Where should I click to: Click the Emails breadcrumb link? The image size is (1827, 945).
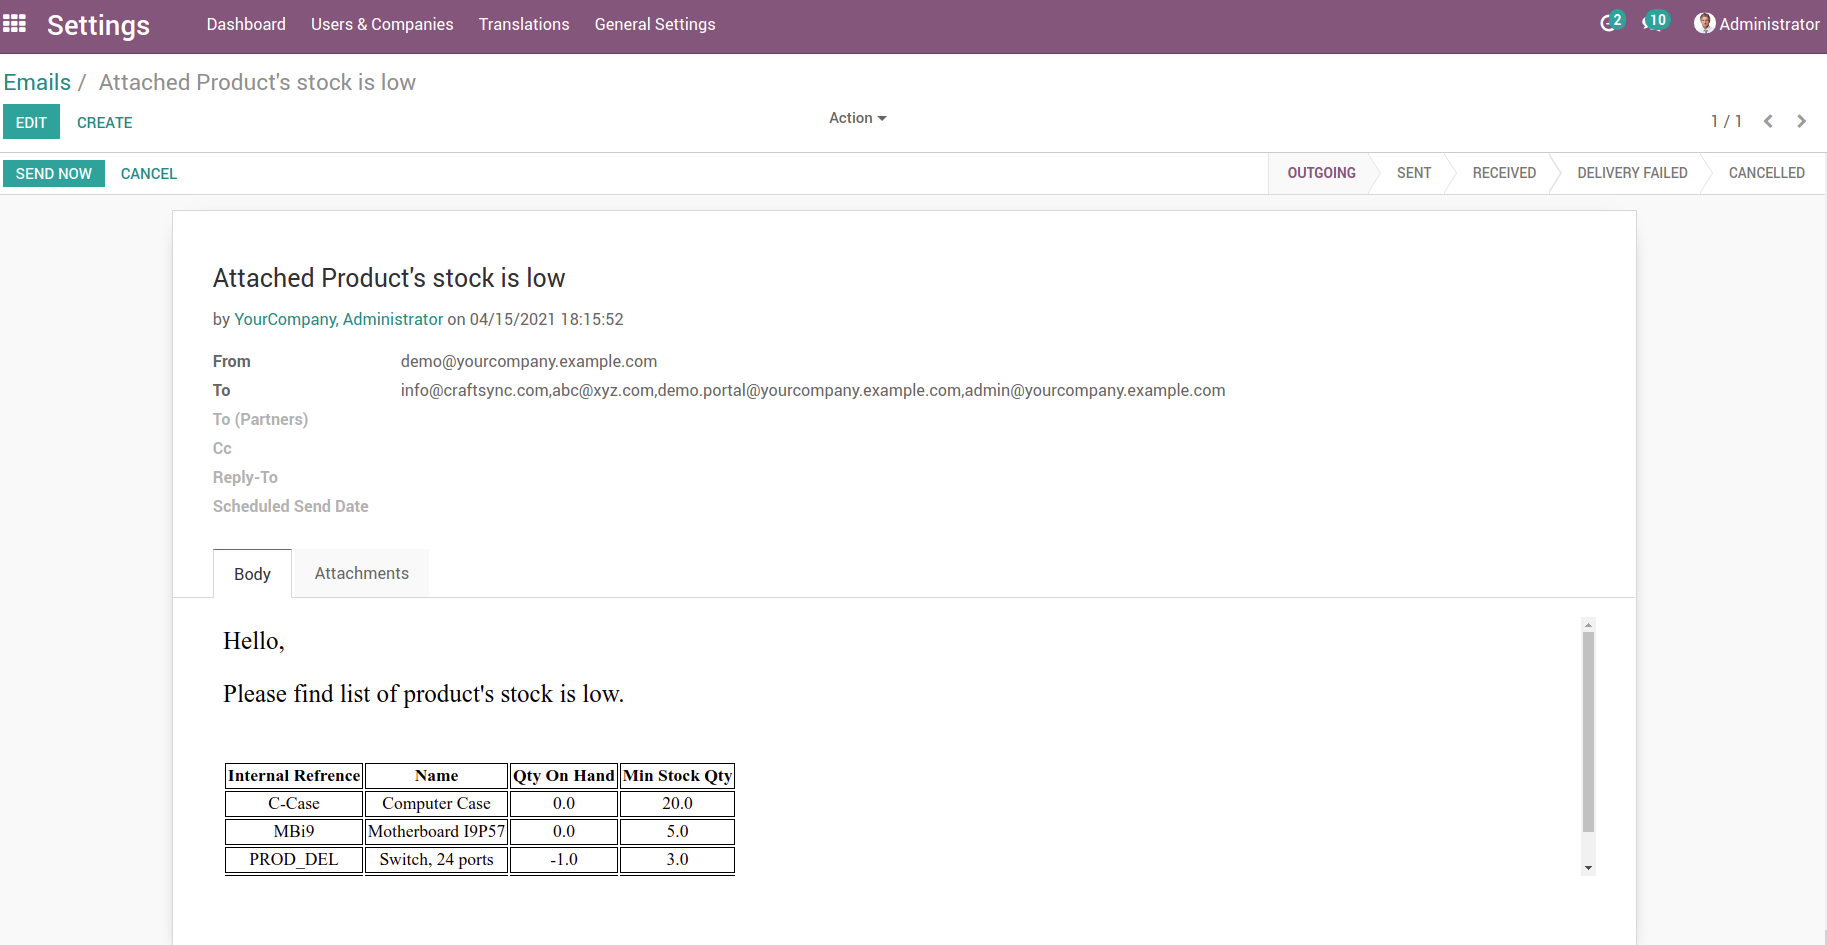point(37,82)
